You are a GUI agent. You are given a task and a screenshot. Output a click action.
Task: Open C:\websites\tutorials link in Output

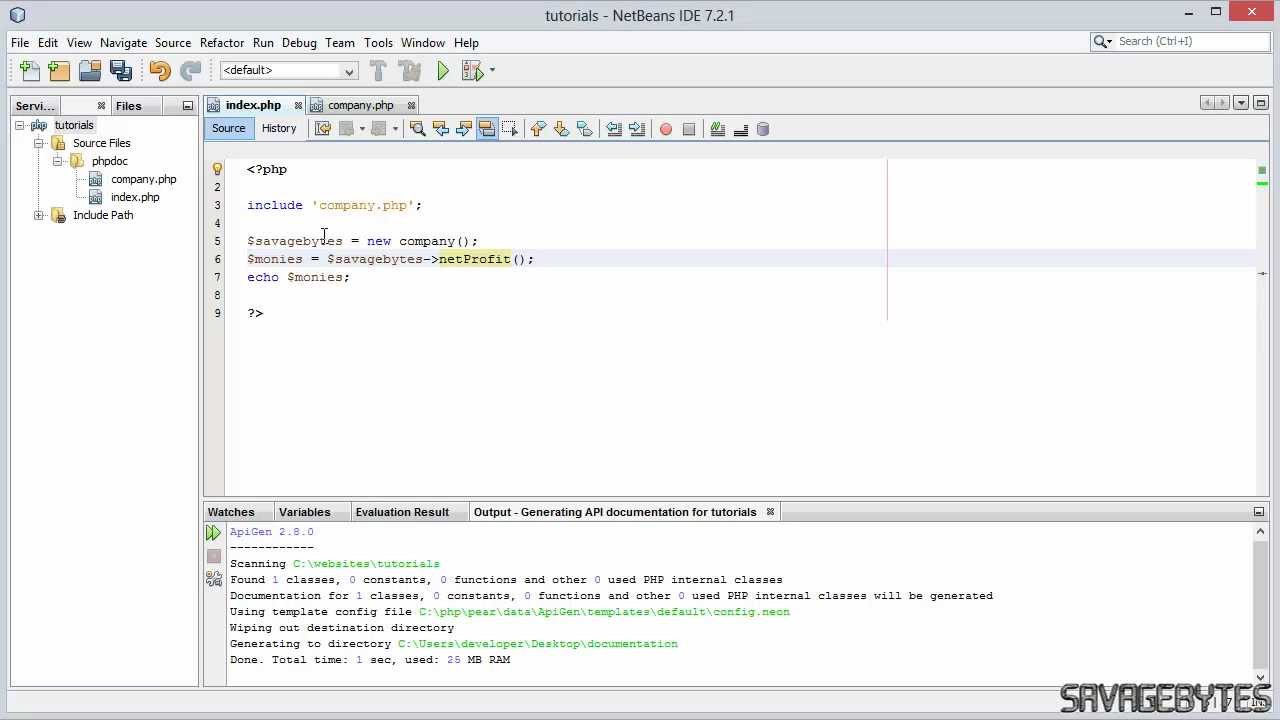(x=366, y=564)
